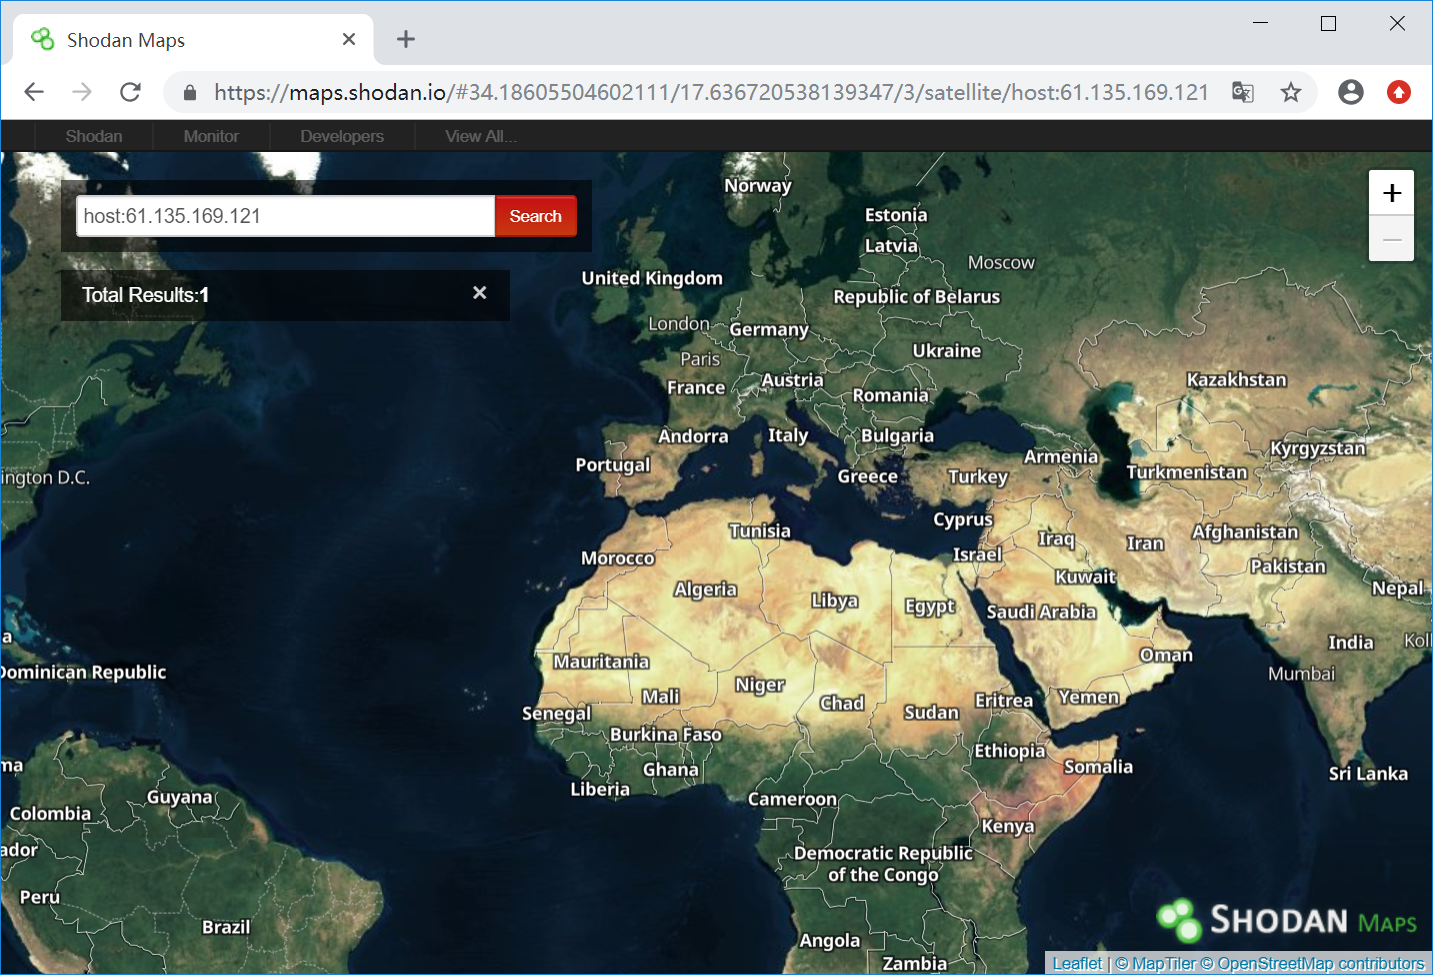
Task: Click the Angola map label
Action: (x=829, y=940)
